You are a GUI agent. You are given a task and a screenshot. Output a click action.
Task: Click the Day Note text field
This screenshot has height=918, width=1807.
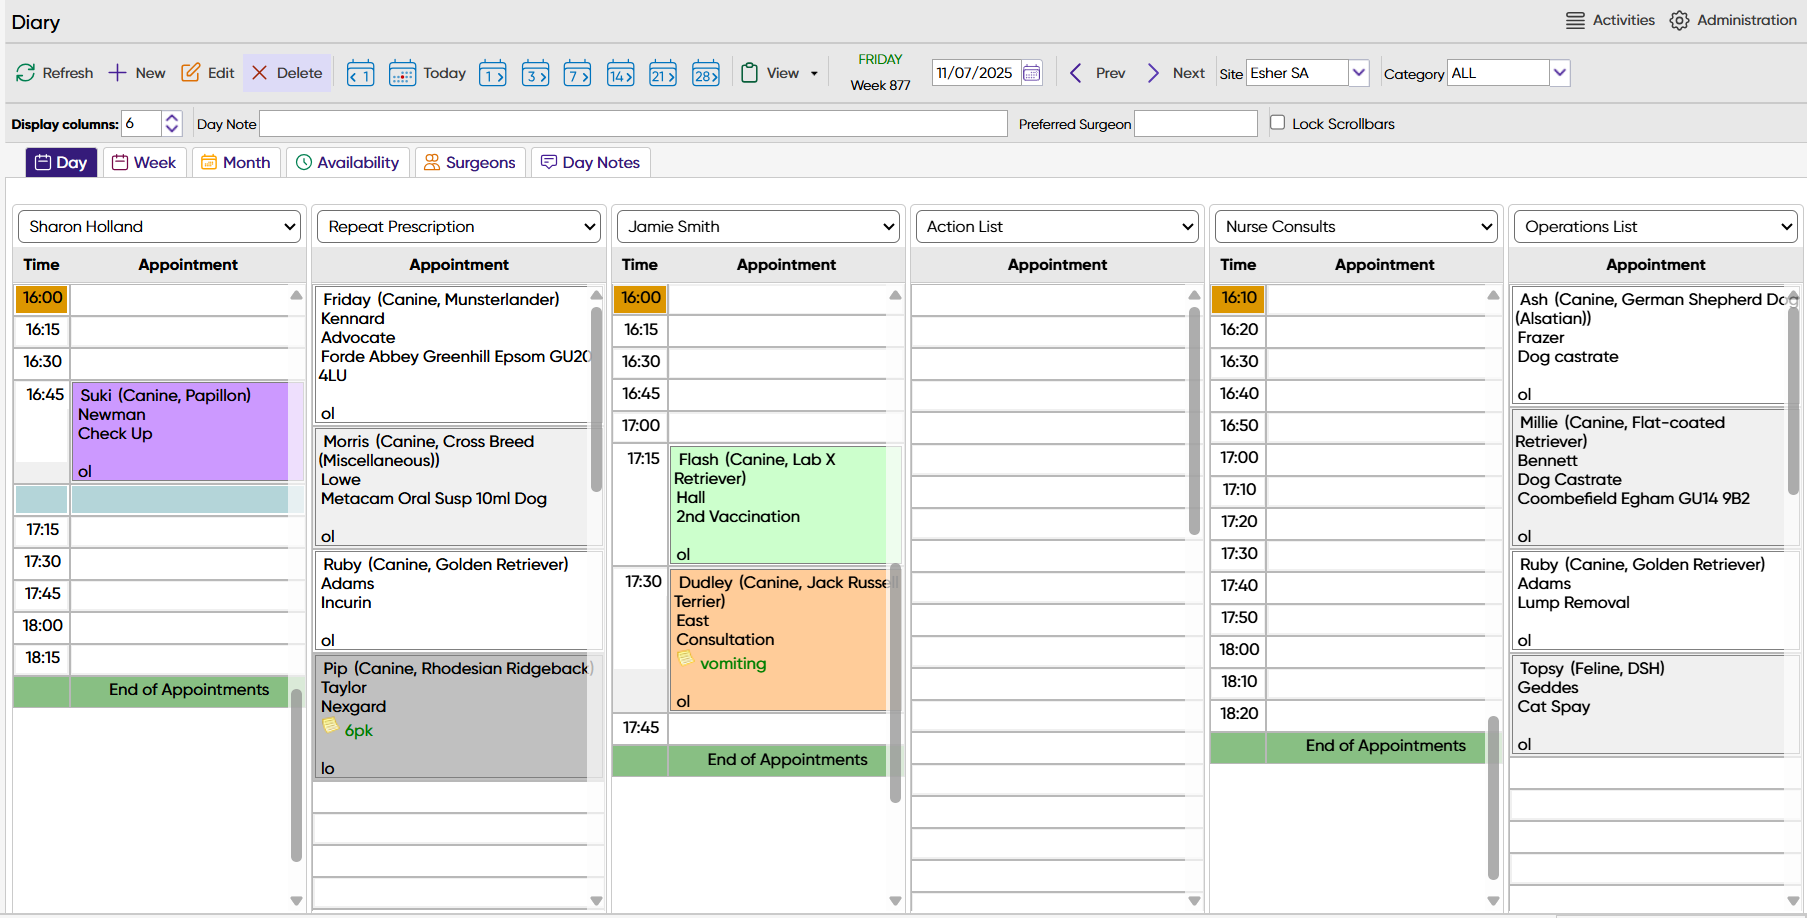pyautogui.click(x=633, y=123)
